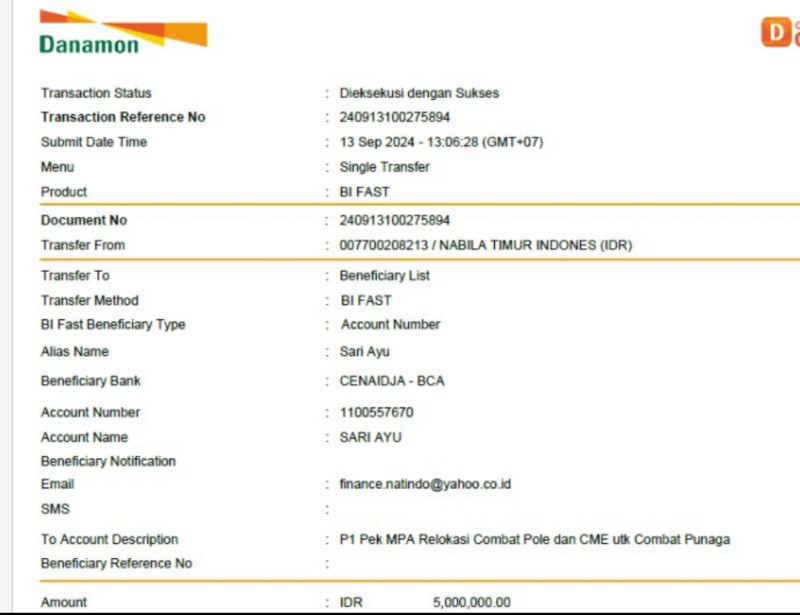Click the 'Transfer From' label
800x615 pixels.
pyautogui.click(x=83, y=245)
